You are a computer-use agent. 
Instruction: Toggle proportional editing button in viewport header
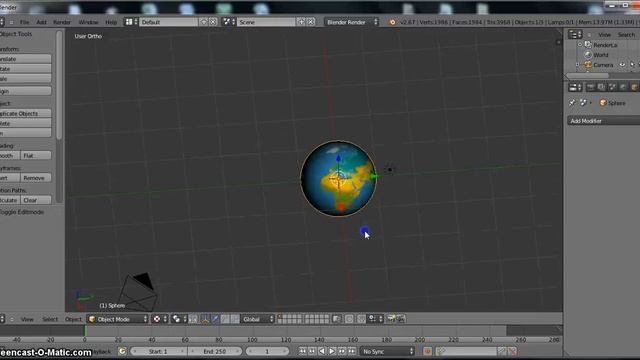click(349, 319)
